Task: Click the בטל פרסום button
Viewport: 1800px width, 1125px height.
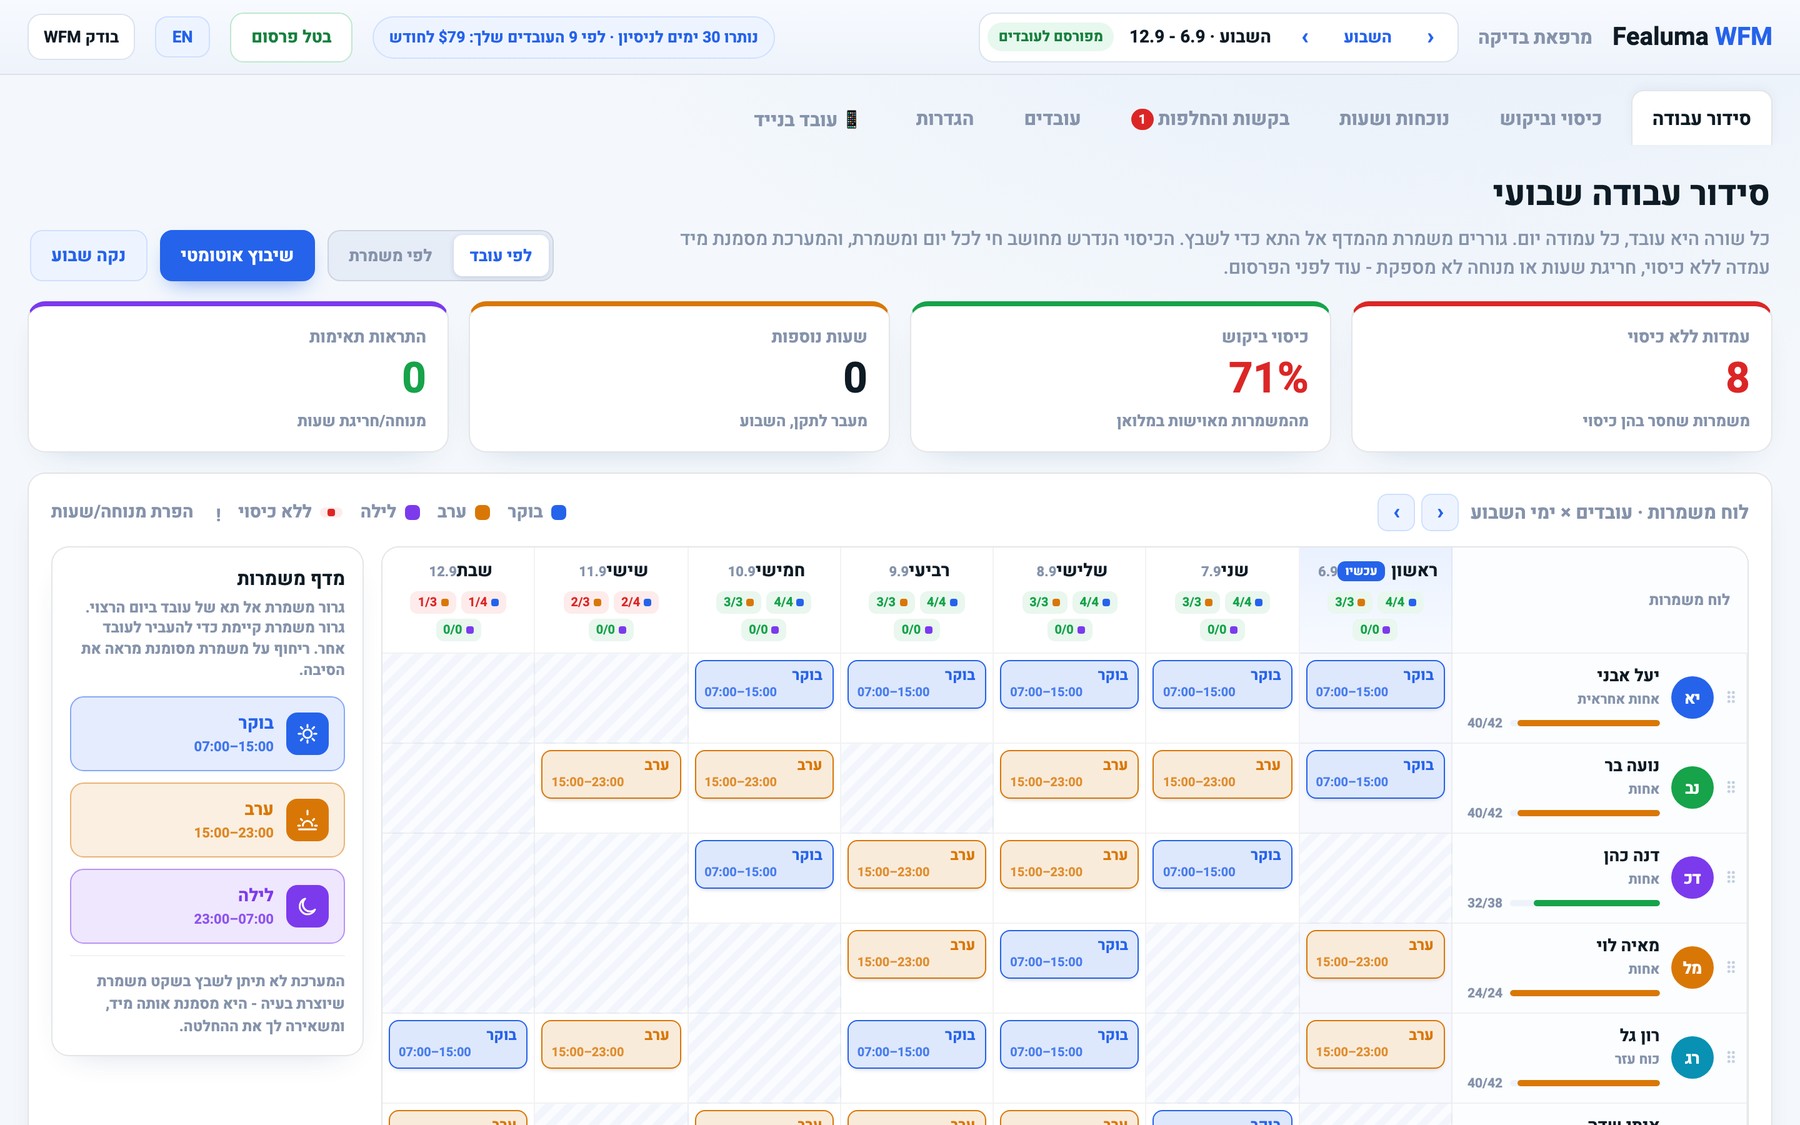Action: tap(291, 37)
